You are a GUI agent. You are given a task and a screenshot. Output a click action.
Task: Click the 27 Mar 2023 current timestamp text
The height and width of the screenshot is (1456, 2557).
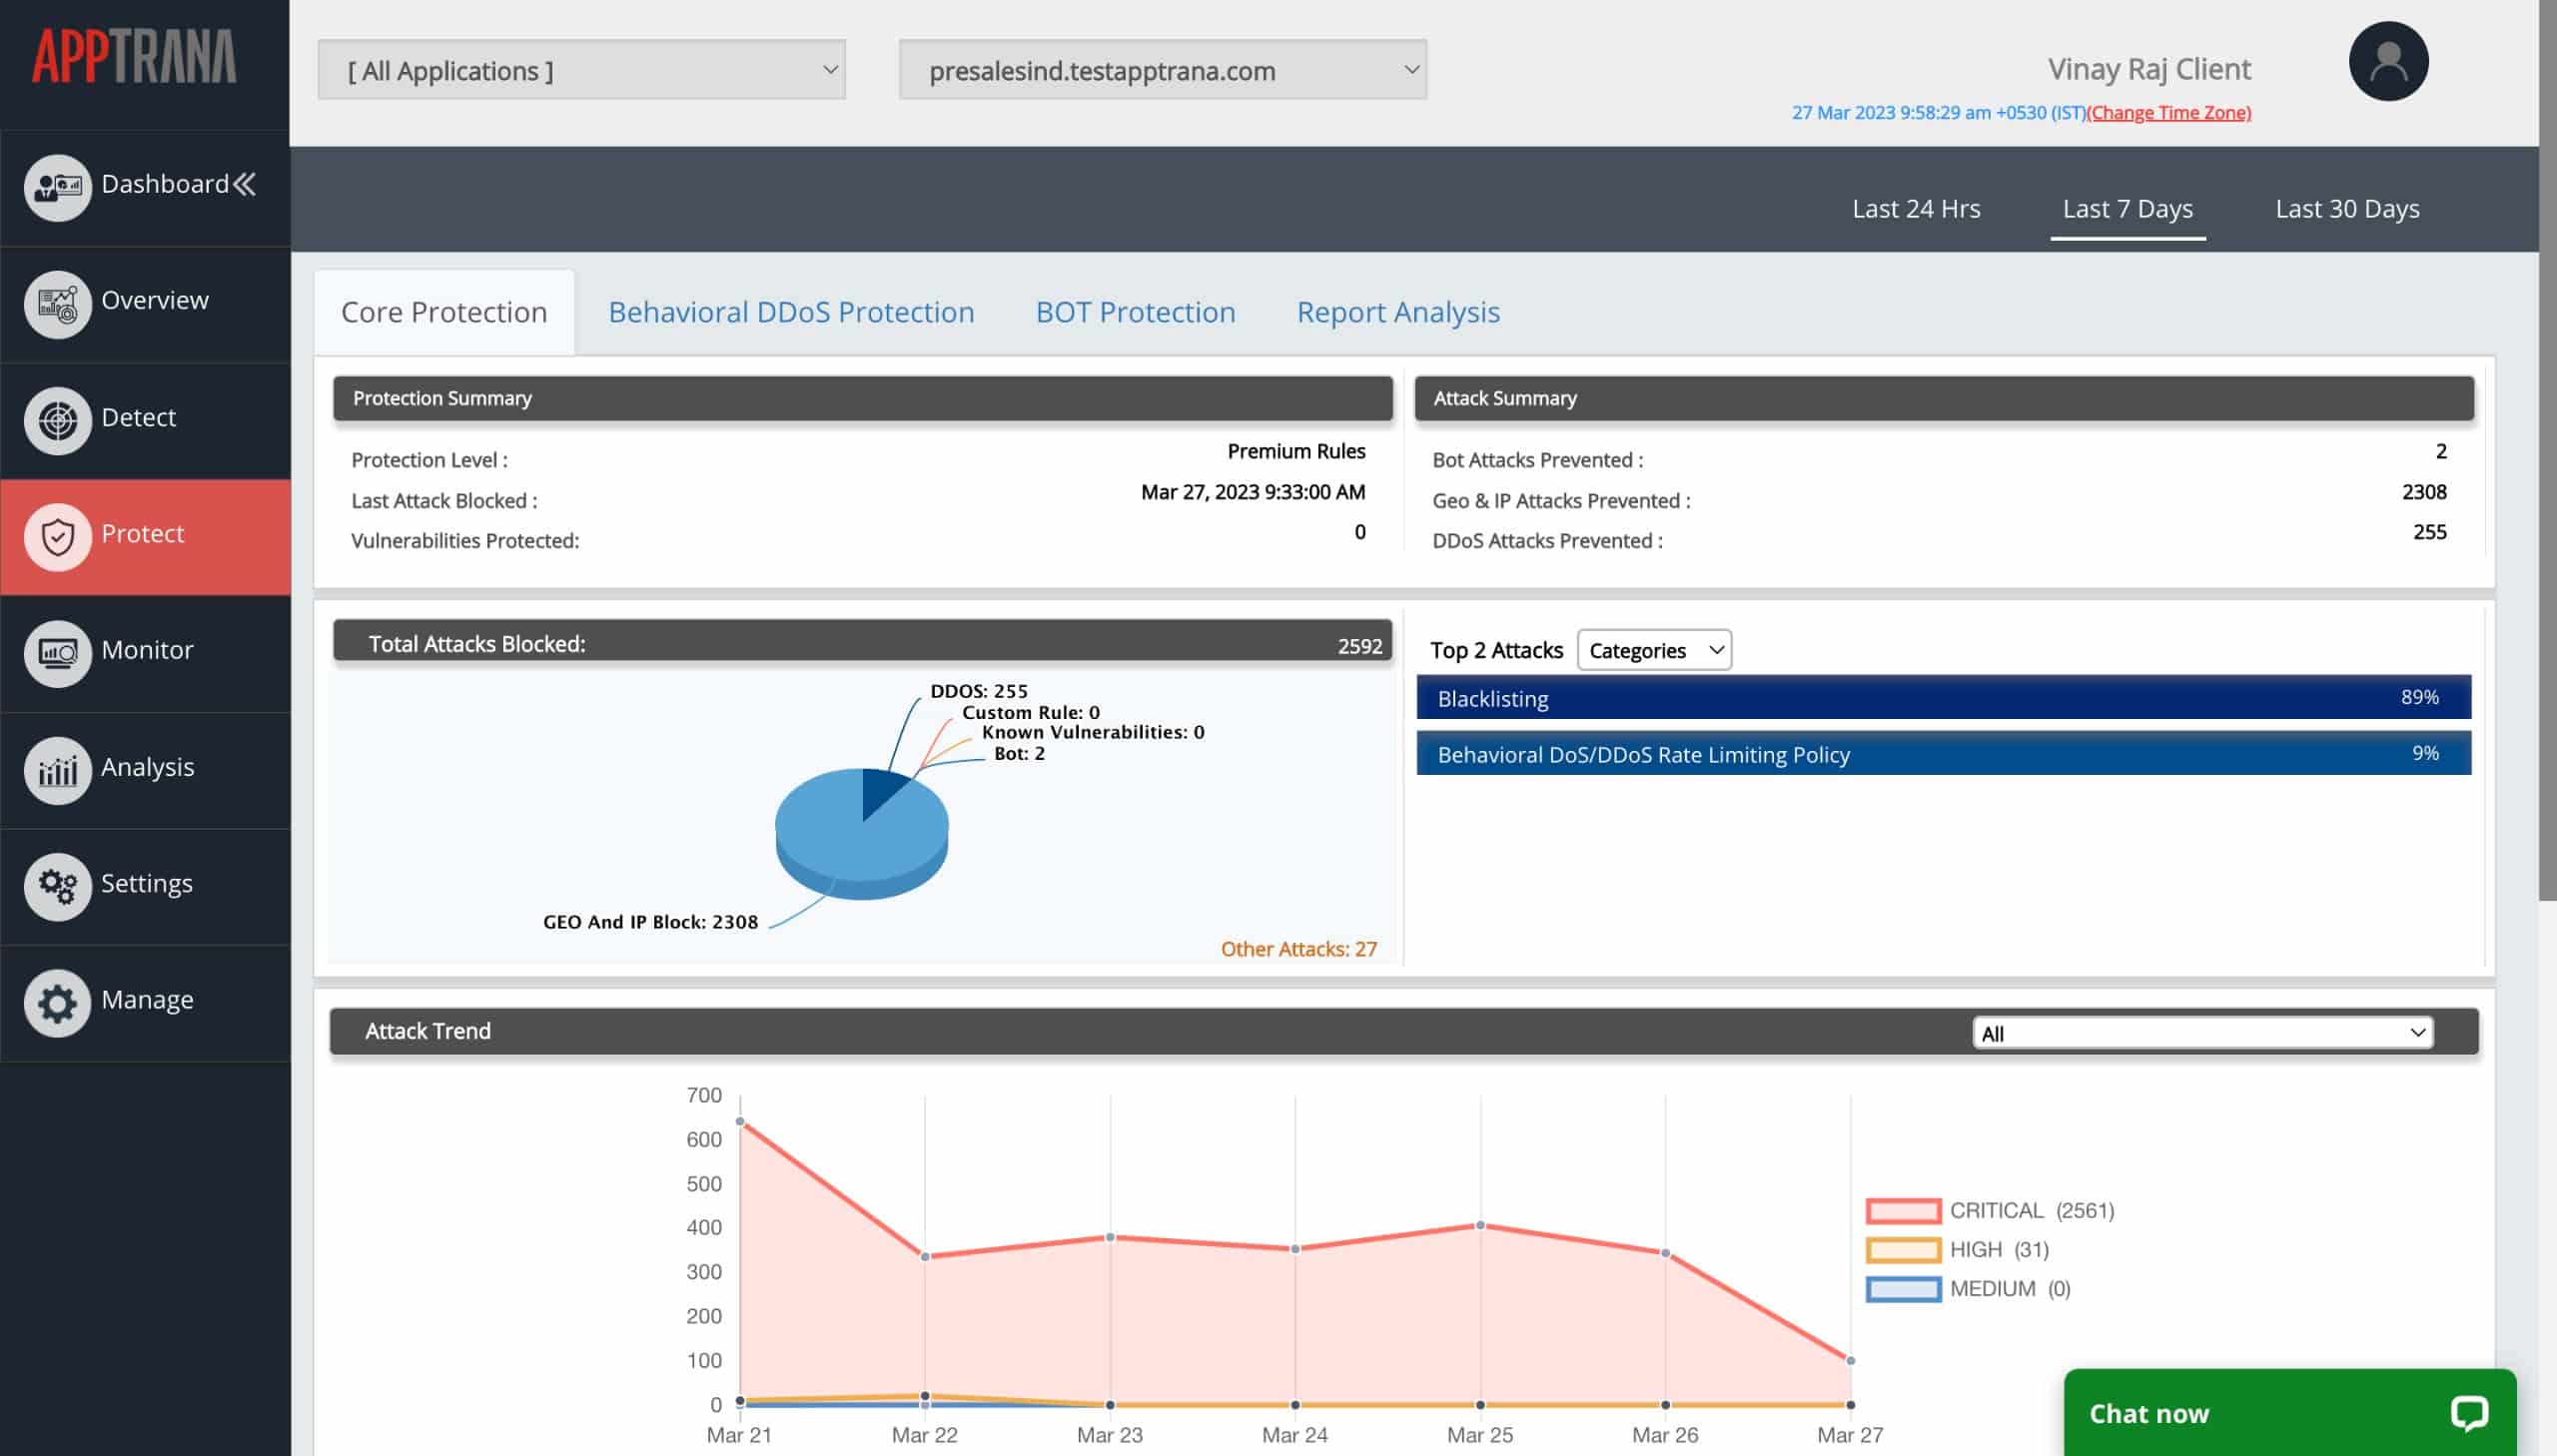point(1938,112)
